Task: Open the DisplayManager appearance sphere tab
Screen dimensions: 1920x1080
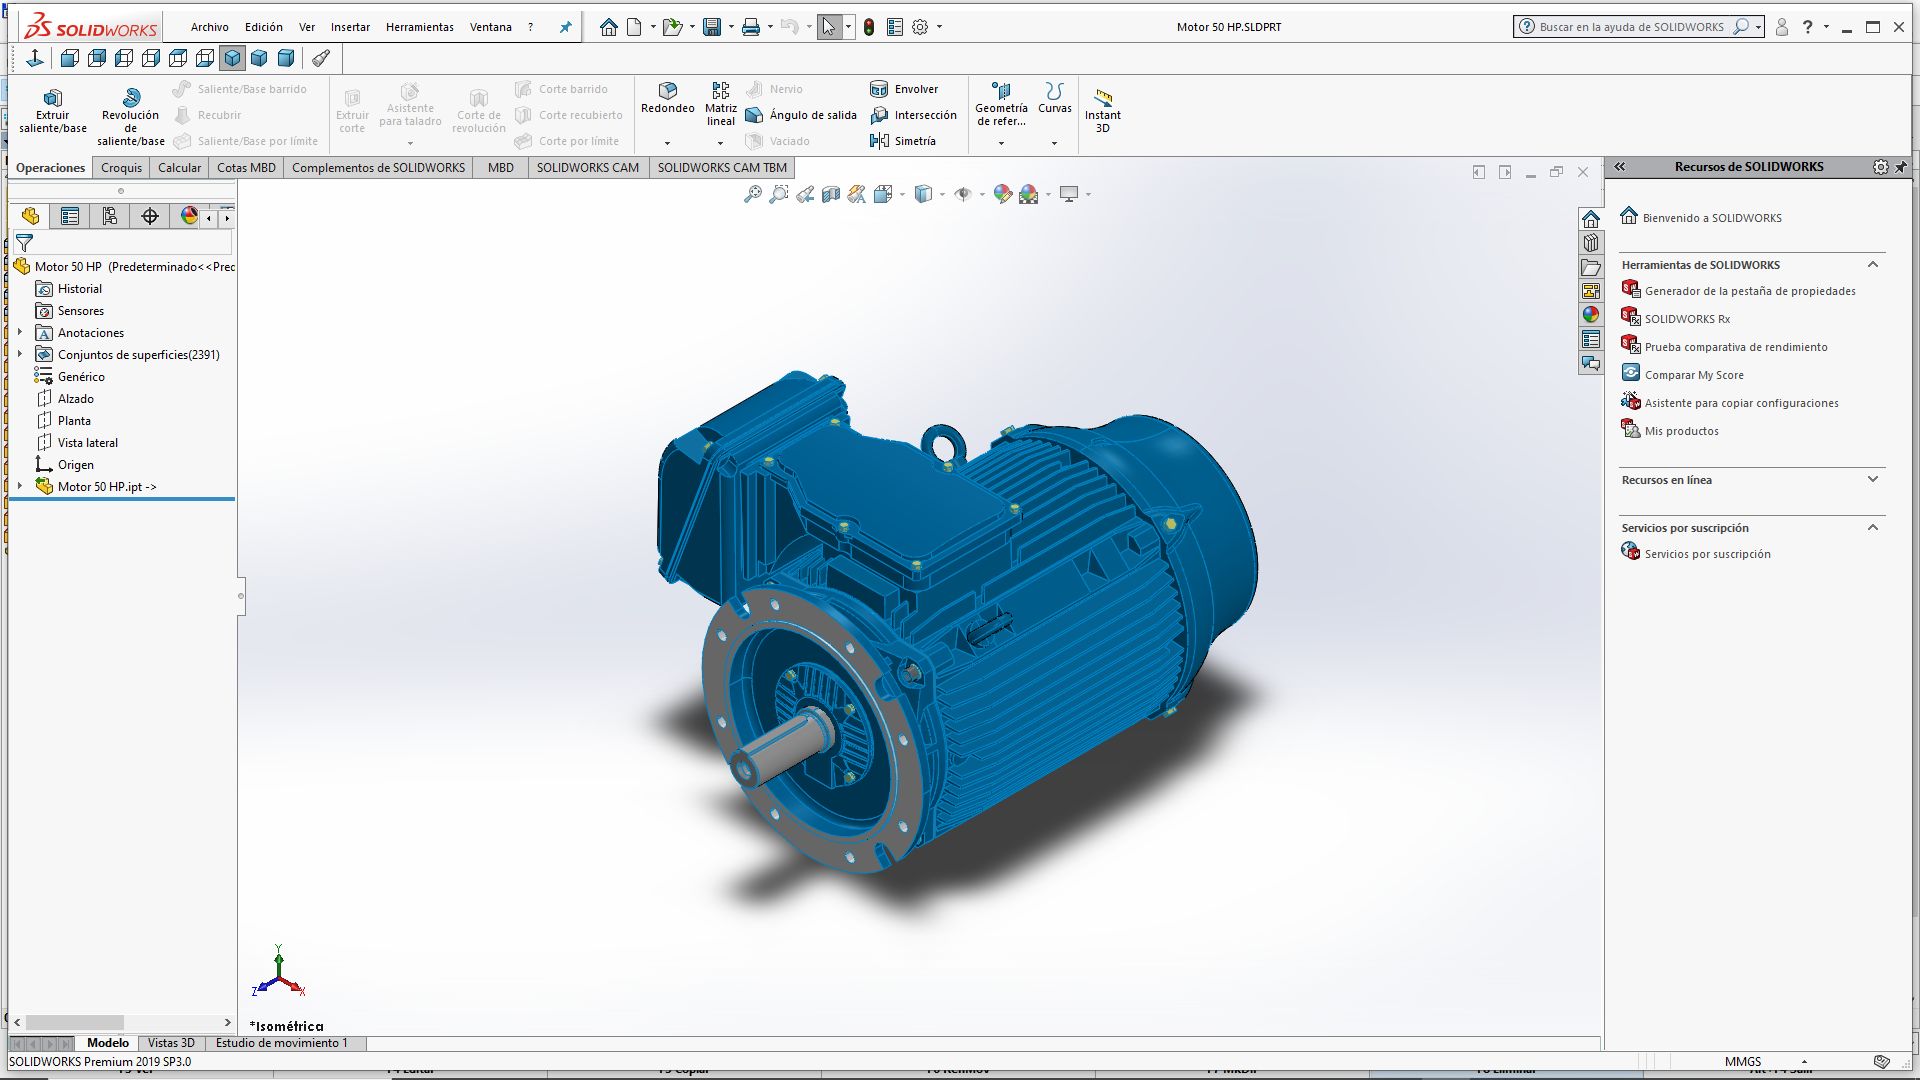Action: pos(189,216)
